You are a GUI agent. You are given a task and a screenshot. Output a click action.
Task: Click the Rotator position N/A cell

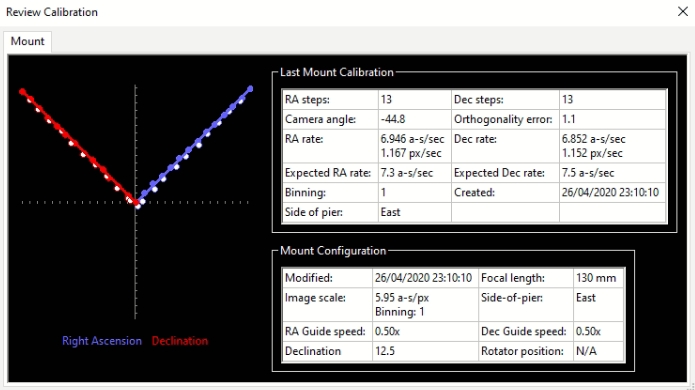coord(598,351)
